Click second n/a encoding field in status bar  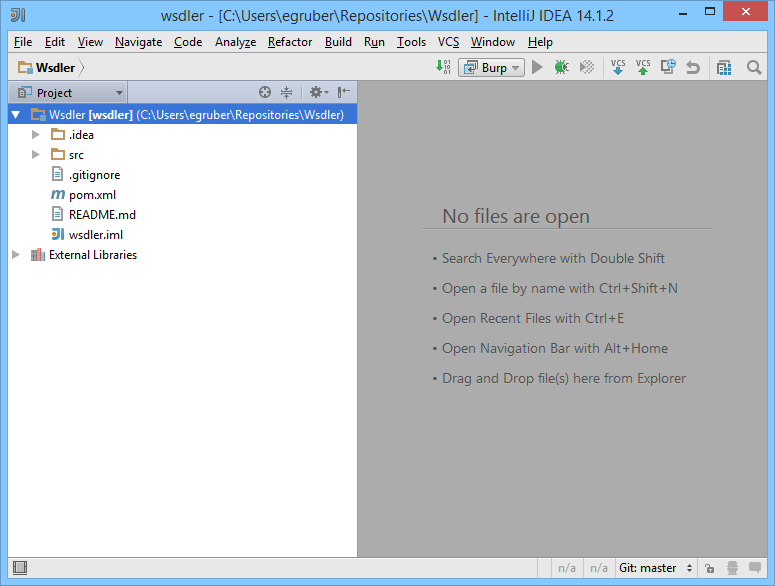[x=599, y=568]
